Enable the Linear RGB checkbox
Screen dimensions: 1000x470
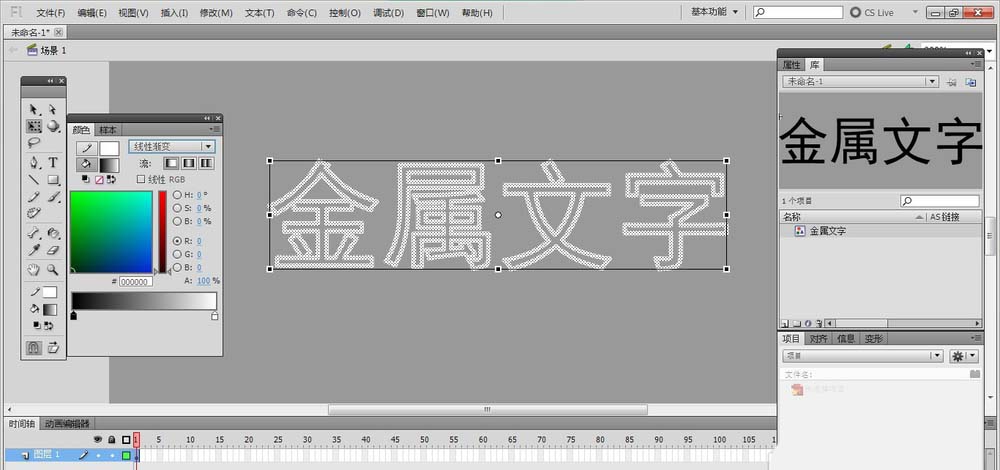[x=141, y=180]
